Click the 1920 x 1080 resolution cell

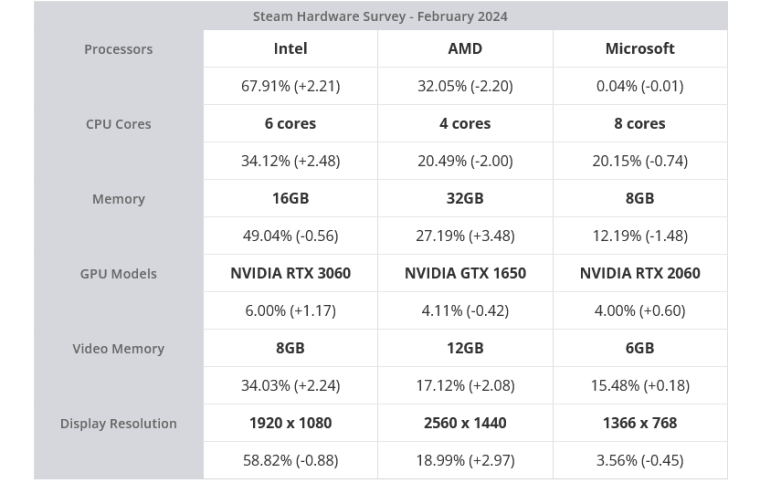pos(290,423)
